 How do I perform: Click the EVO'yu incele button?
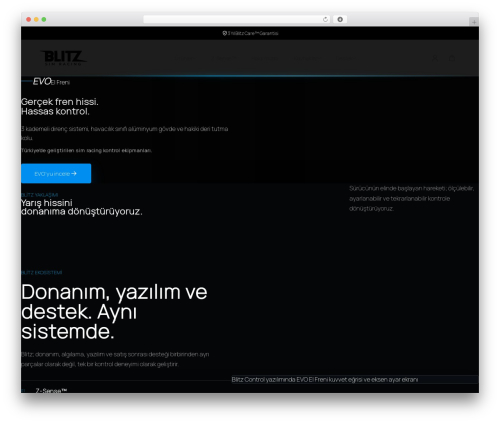tap(56, 173)
